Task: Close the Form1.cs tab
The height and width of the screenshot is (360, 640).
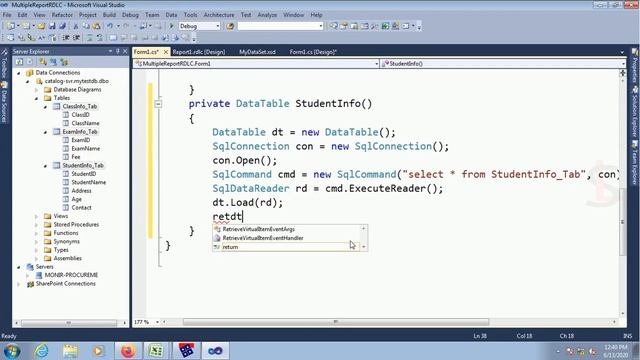Action: point(165,52)
